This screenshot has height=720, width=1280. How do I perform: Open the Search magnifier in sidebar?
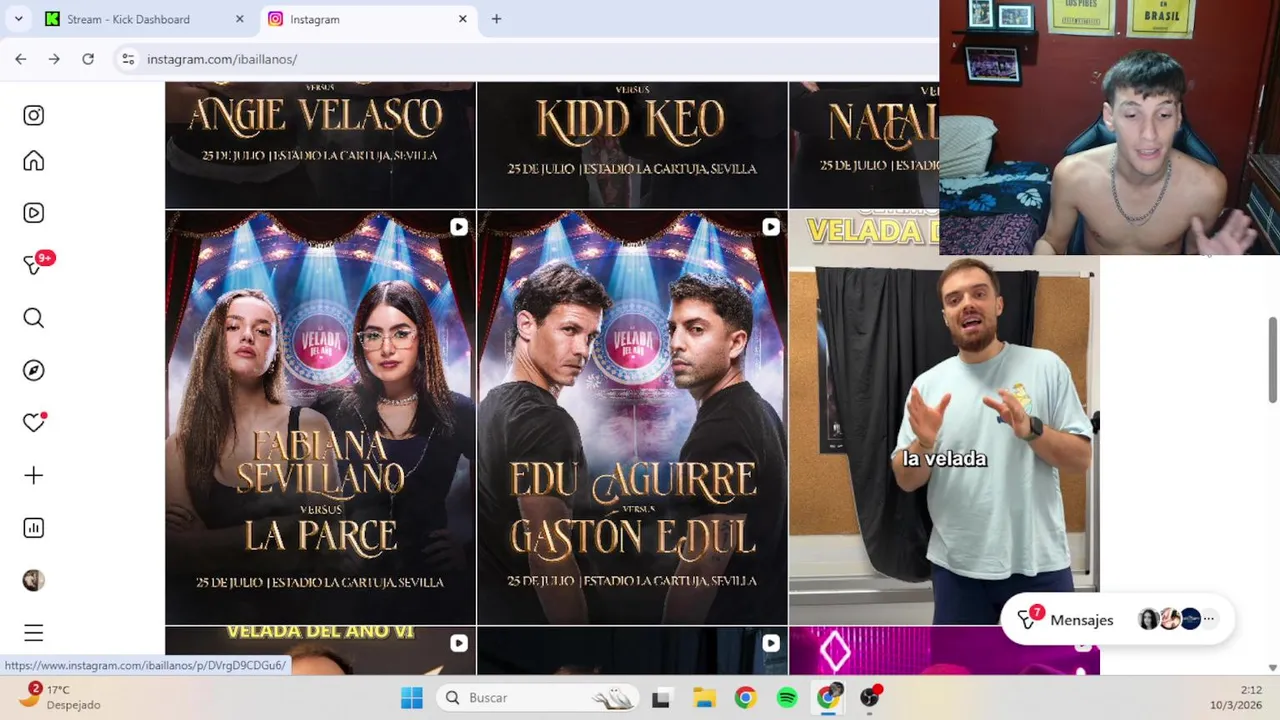click(x=34, y=318)
